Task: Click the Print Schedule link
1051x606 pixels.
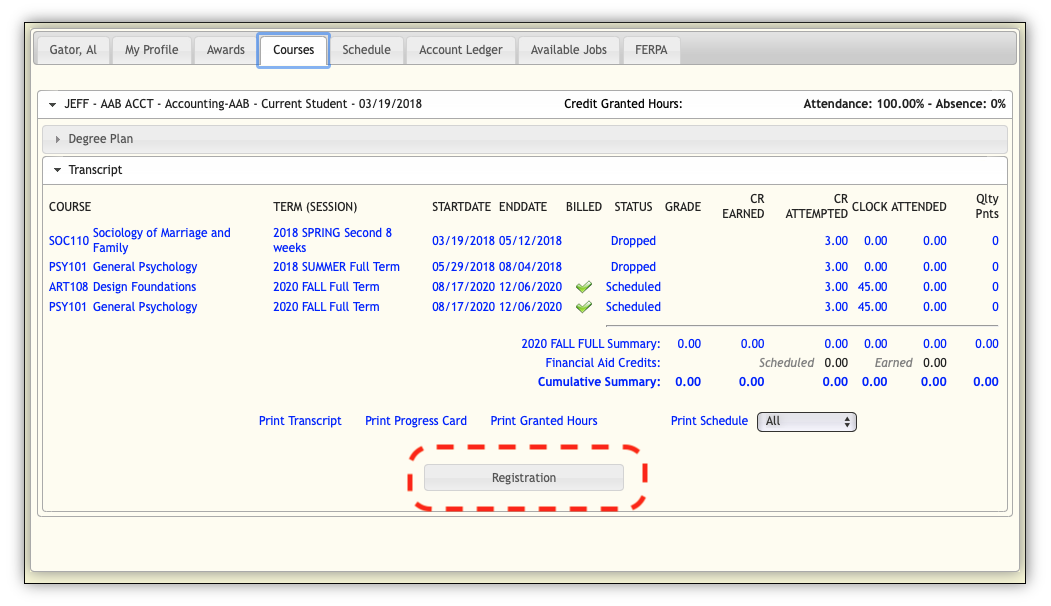Action: (x=709, y=421)
